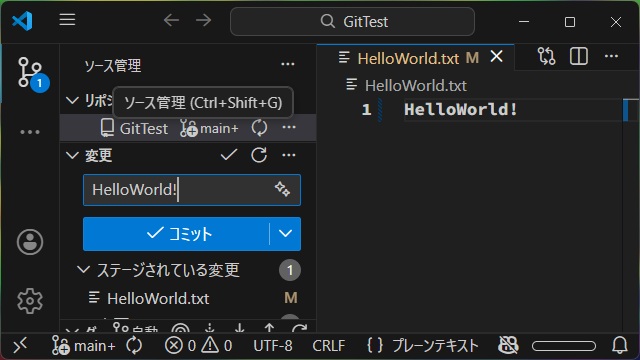The image size is (640, 360).
Task: Select Source Control in the activity bar
Action: click(x=30, y=72)
